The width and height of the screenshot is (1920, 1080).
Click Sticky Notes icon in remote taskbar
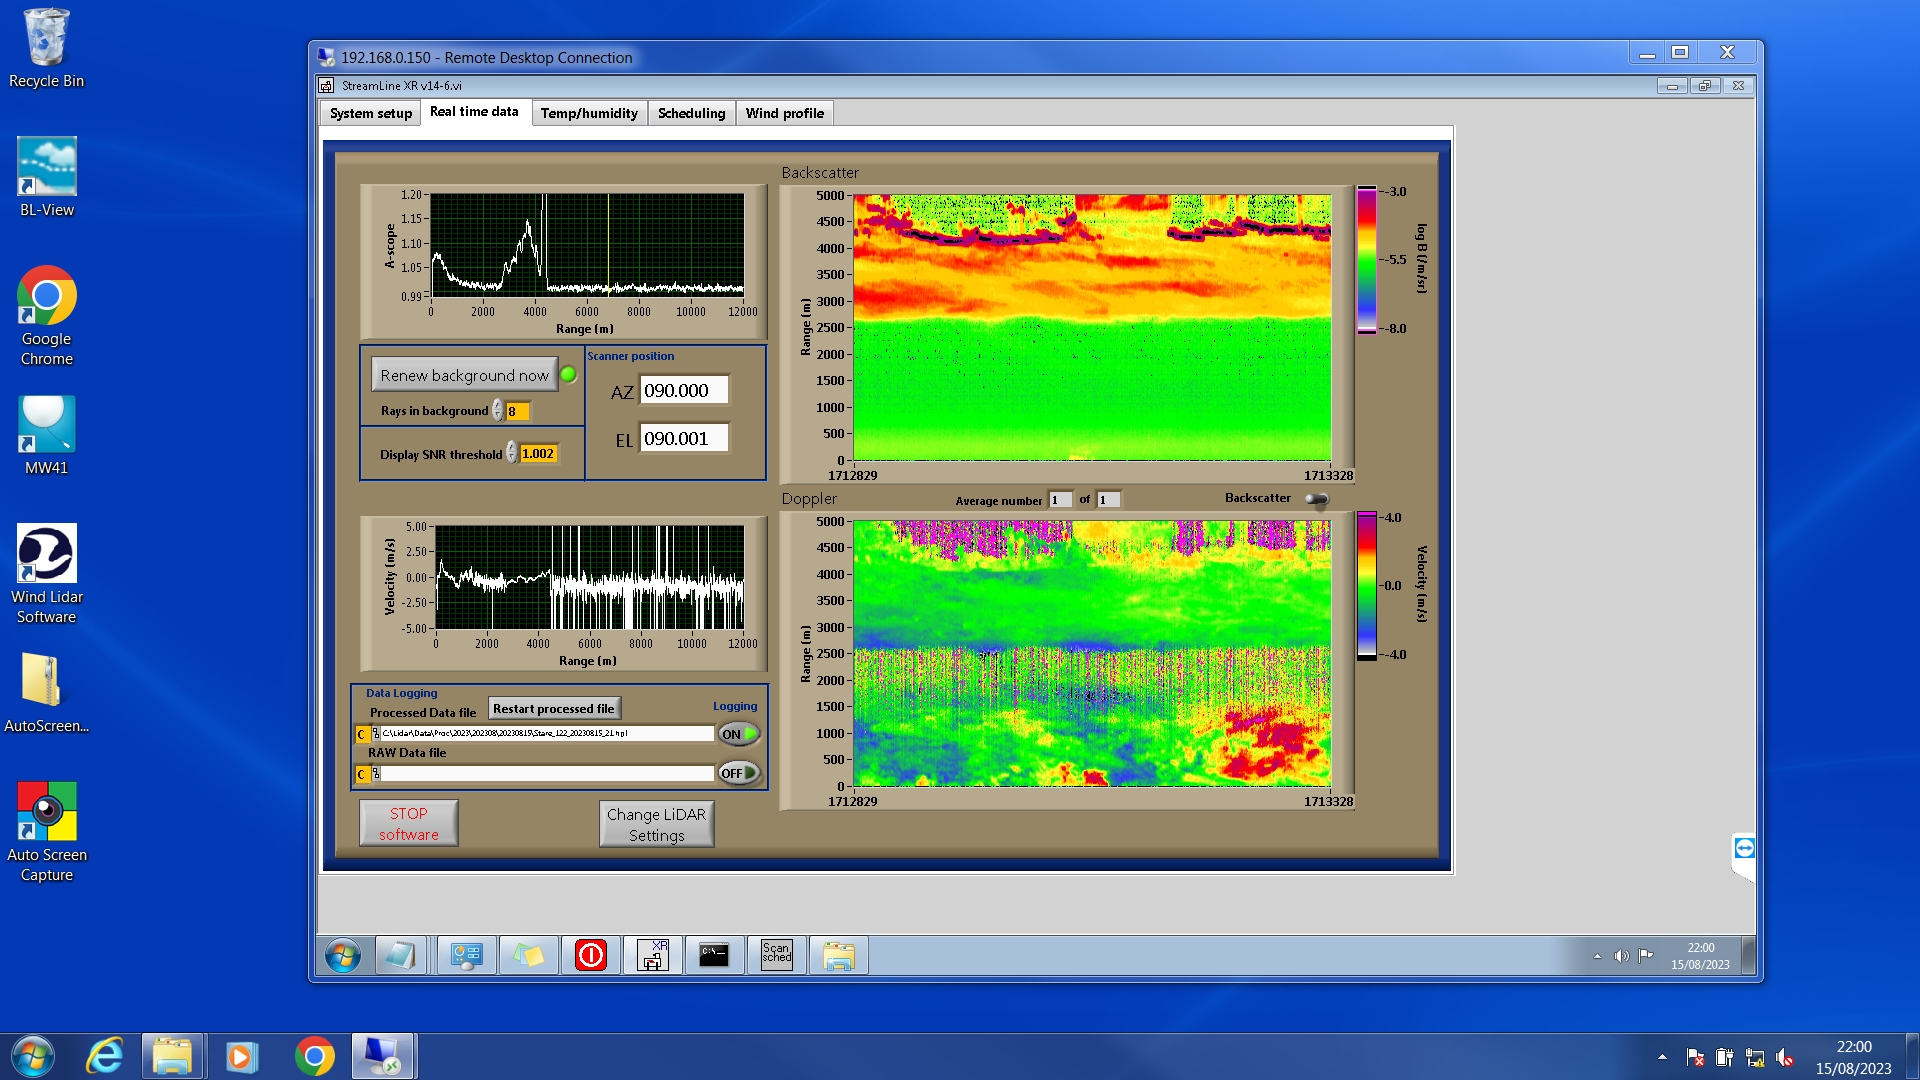(x=528, y=955)
